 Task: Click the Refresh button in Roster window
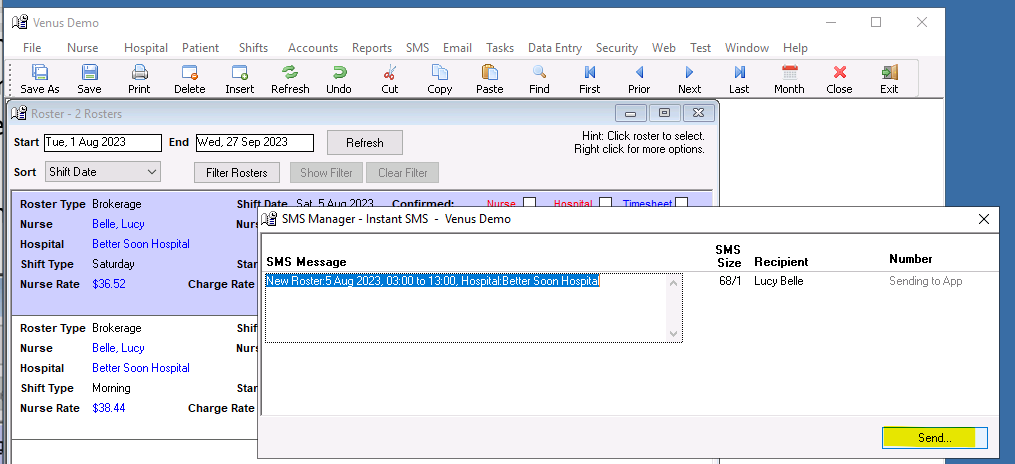coord(364,143)
